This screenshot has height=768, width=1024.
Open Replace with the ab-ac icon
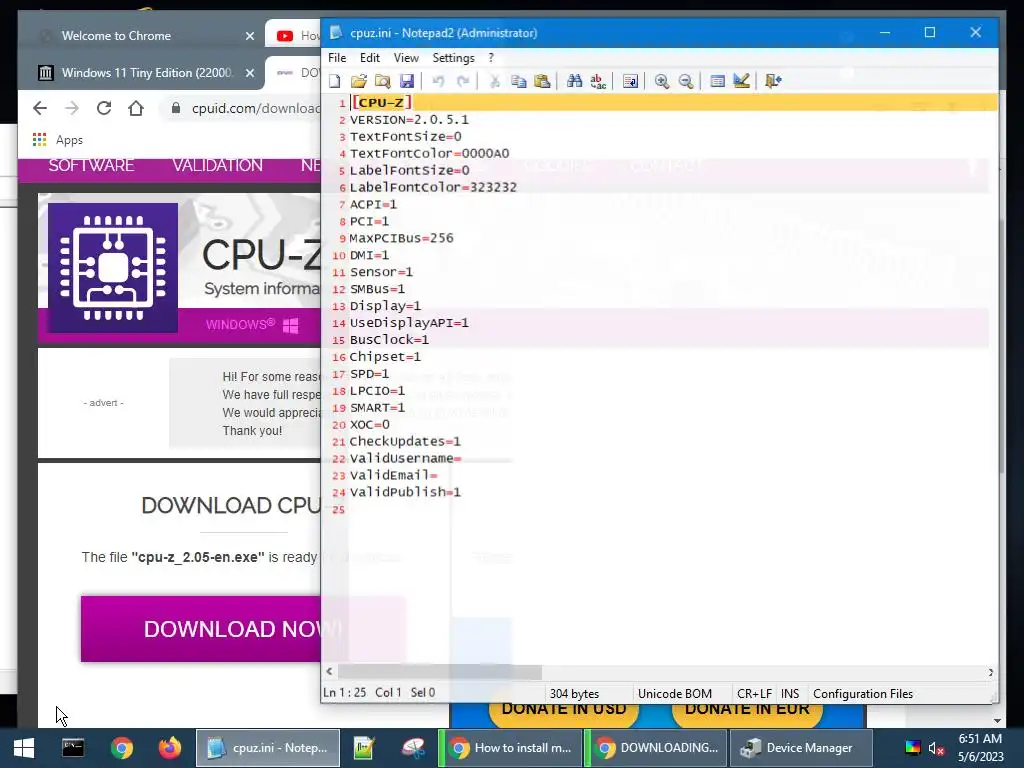point(598,81)
